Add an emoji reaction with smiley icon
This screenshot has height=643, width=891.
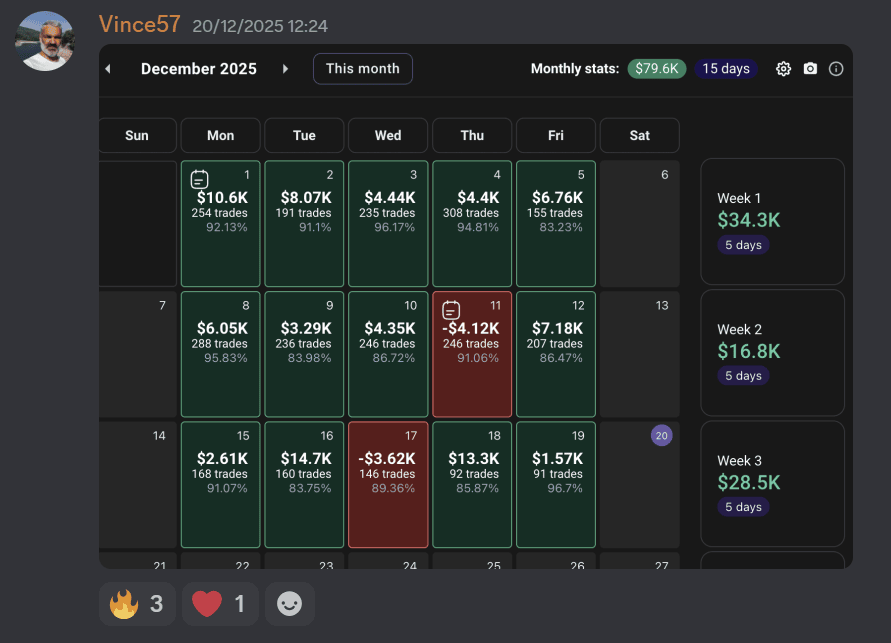pyautogui.click(x=289, y=604)
